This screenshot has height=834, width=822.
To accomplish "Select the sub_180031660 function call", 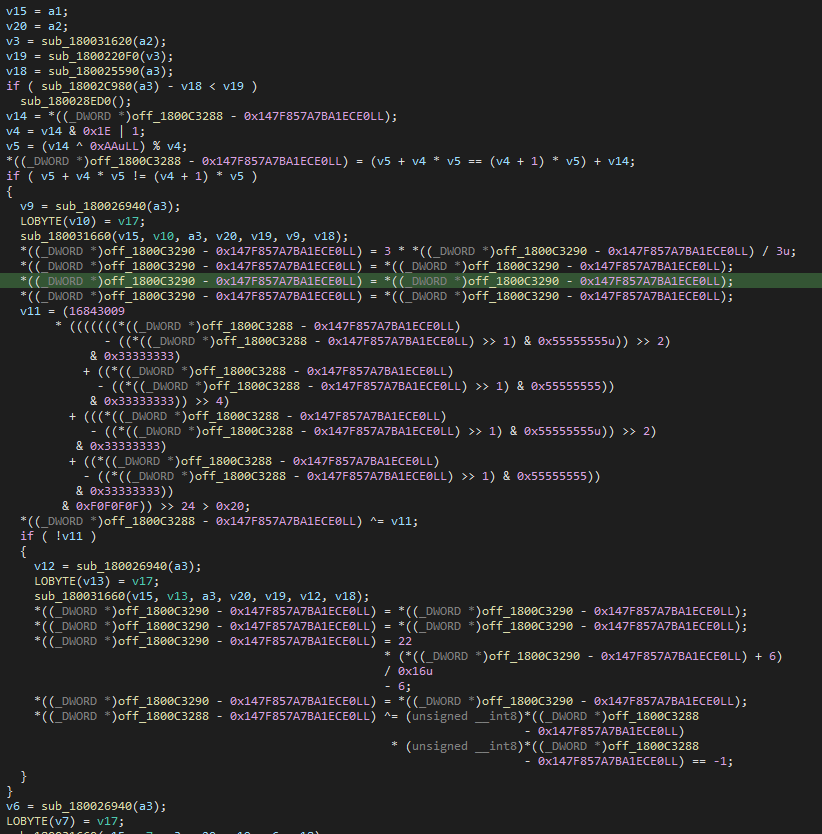I will [69, 236].
